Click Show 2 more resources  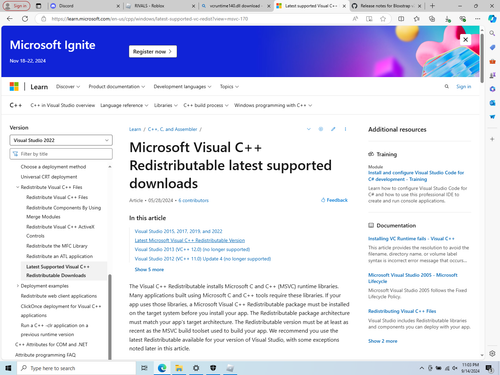(383, 341)
